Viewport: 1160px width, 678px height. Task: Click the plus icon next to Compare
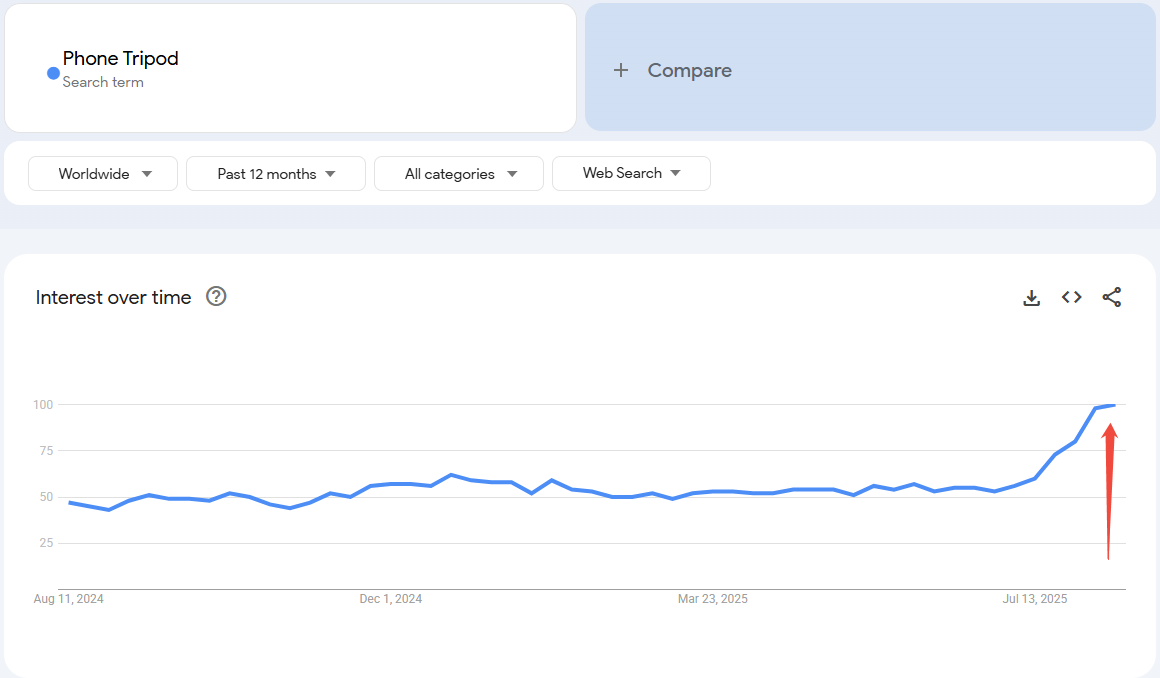coord(620,70)
